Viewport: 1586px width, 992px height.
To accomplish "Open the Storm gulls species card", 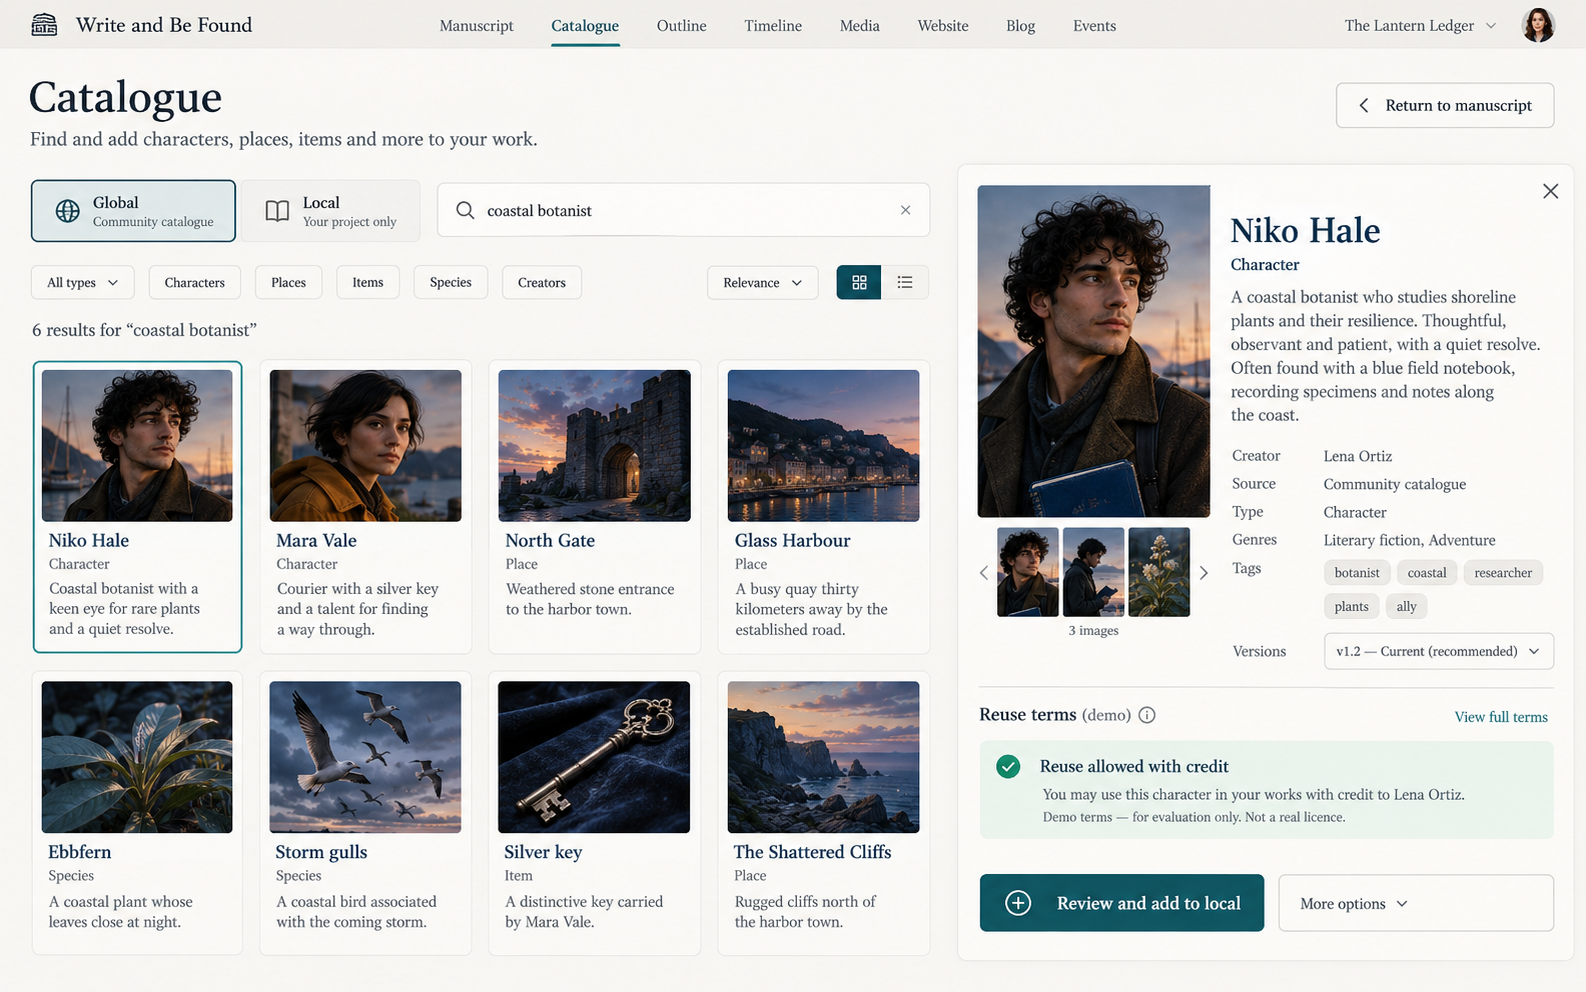I will click(366, 814).
